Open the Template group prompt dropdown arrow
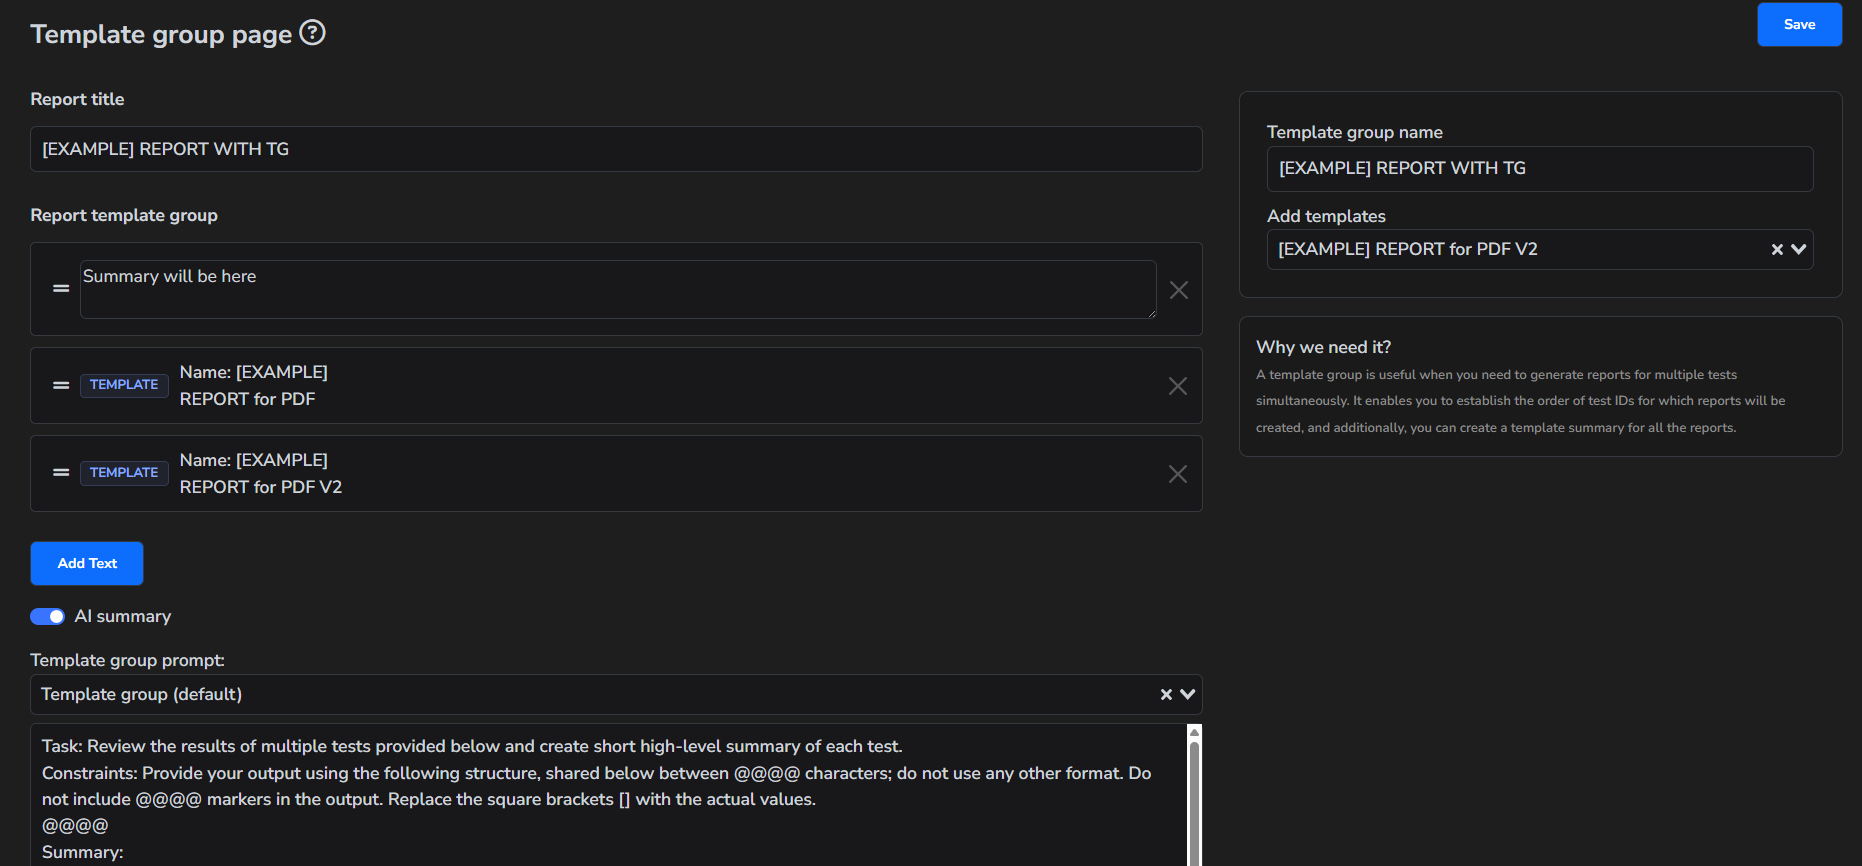 1188,695
